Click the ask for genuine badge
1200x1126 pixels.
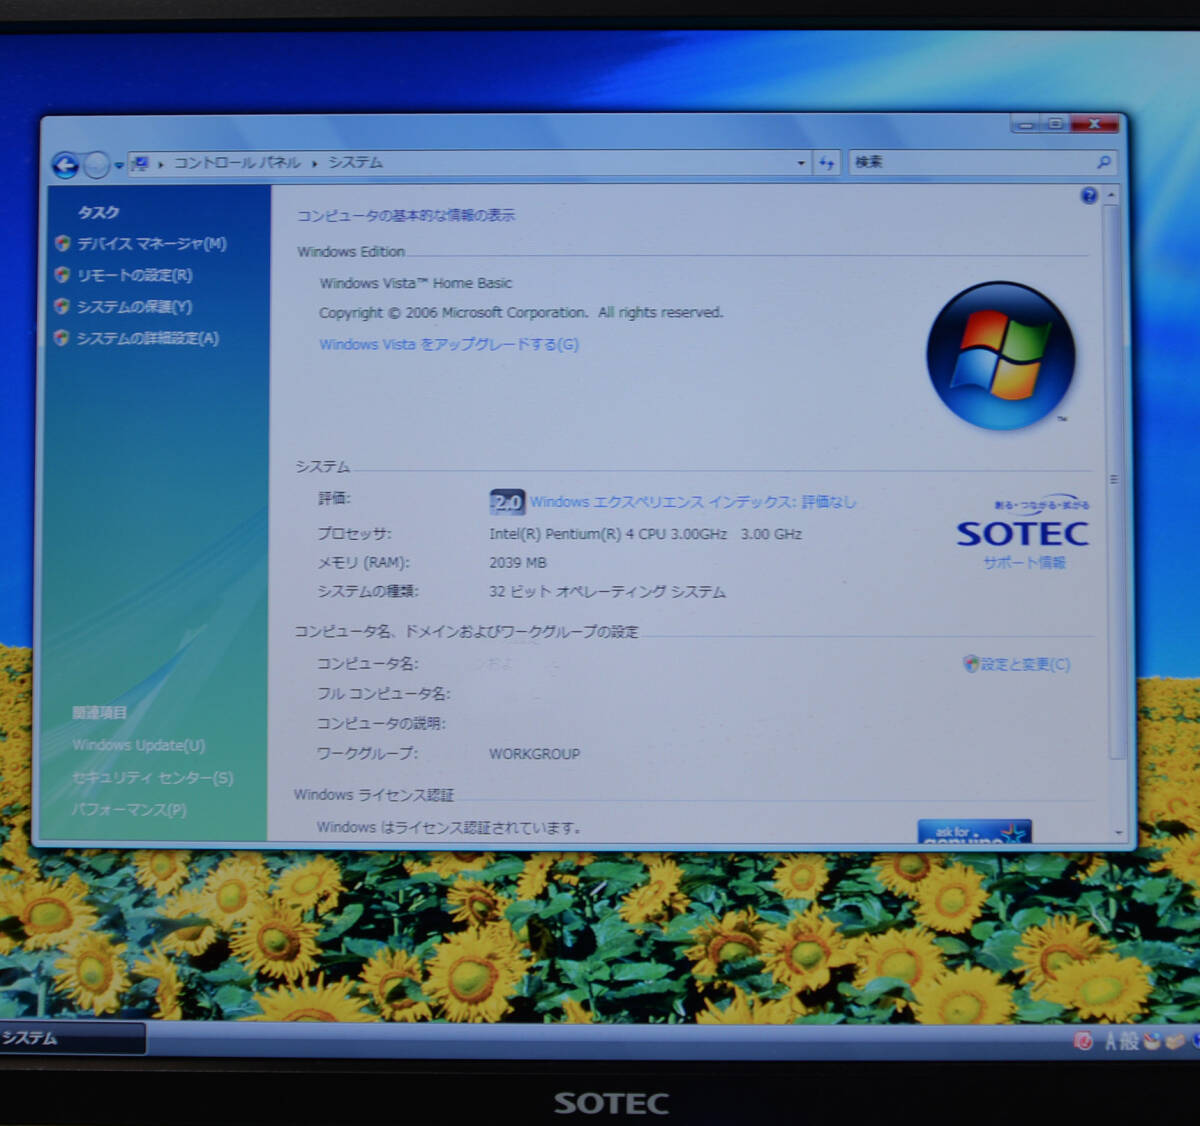pyautogui.click(x=974, y=832)
